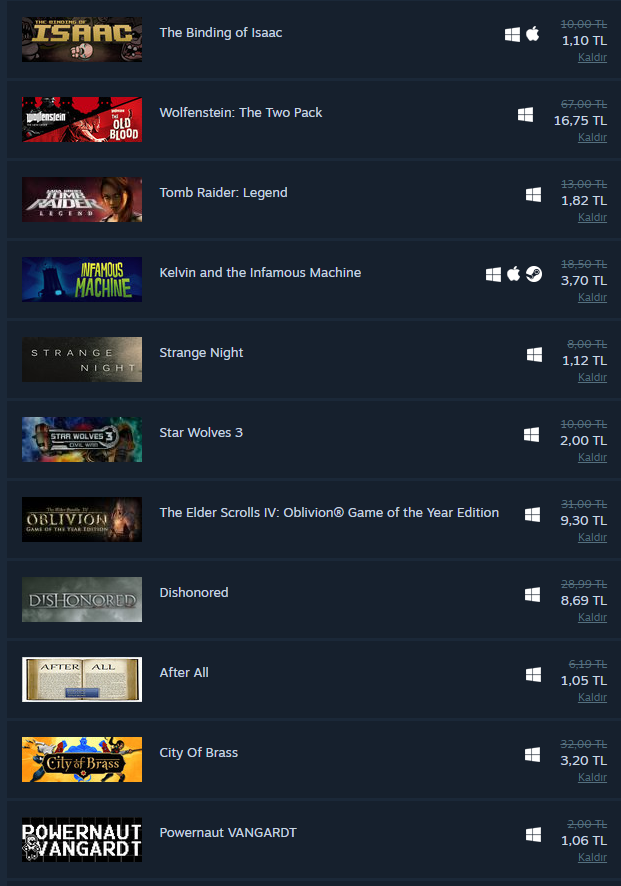Click the Windows icon for The Binding of Isaac
This screenshot has height=886, width=621.
pyautogui.click(x=512, y=34)
